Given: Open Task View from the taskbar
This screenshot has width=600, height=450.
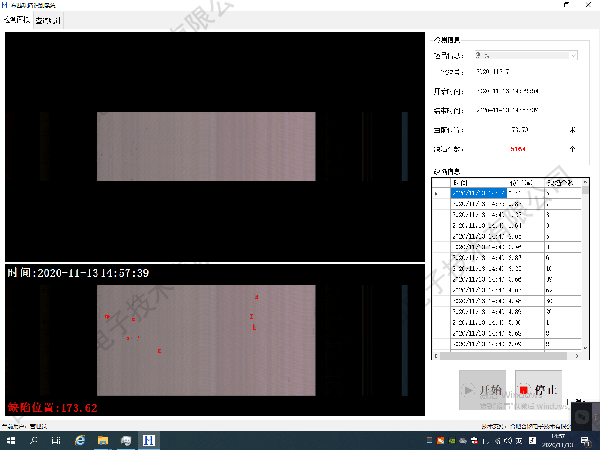Looking at the screenshot, I should pyautogui.click(x=56, y=440).
